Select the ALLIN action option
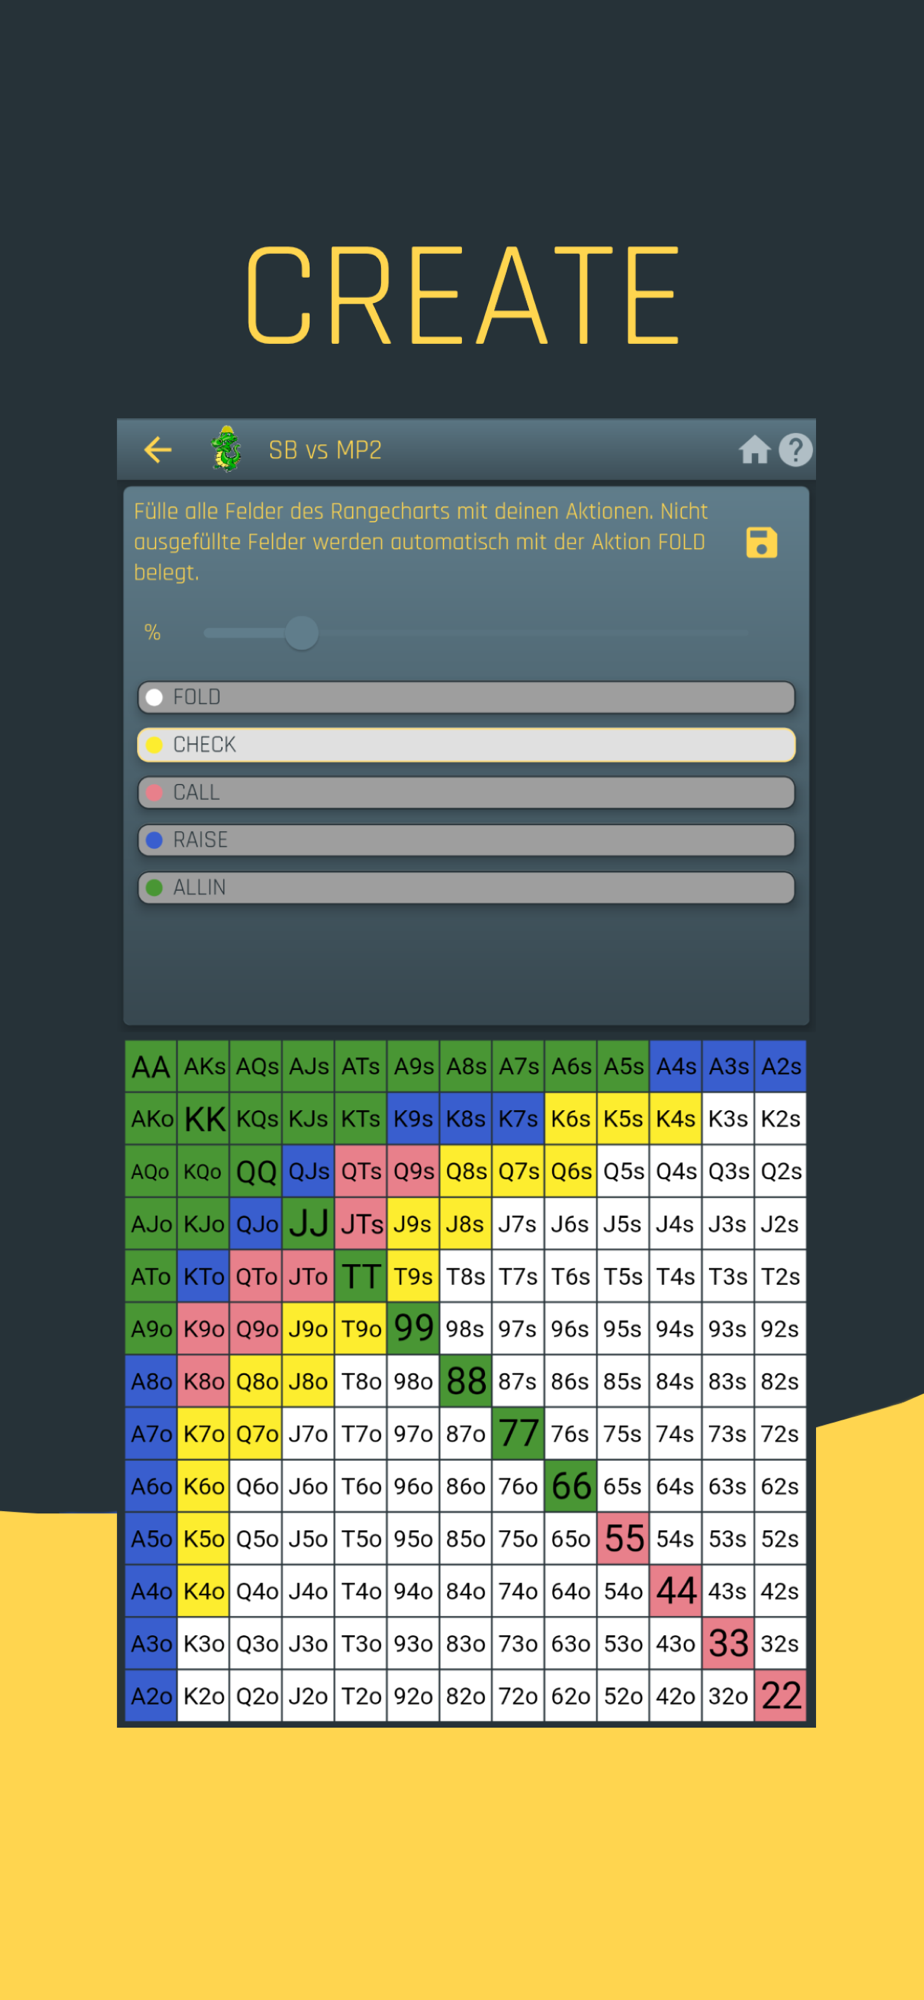The image size is (924, 2000). point(466,887)
